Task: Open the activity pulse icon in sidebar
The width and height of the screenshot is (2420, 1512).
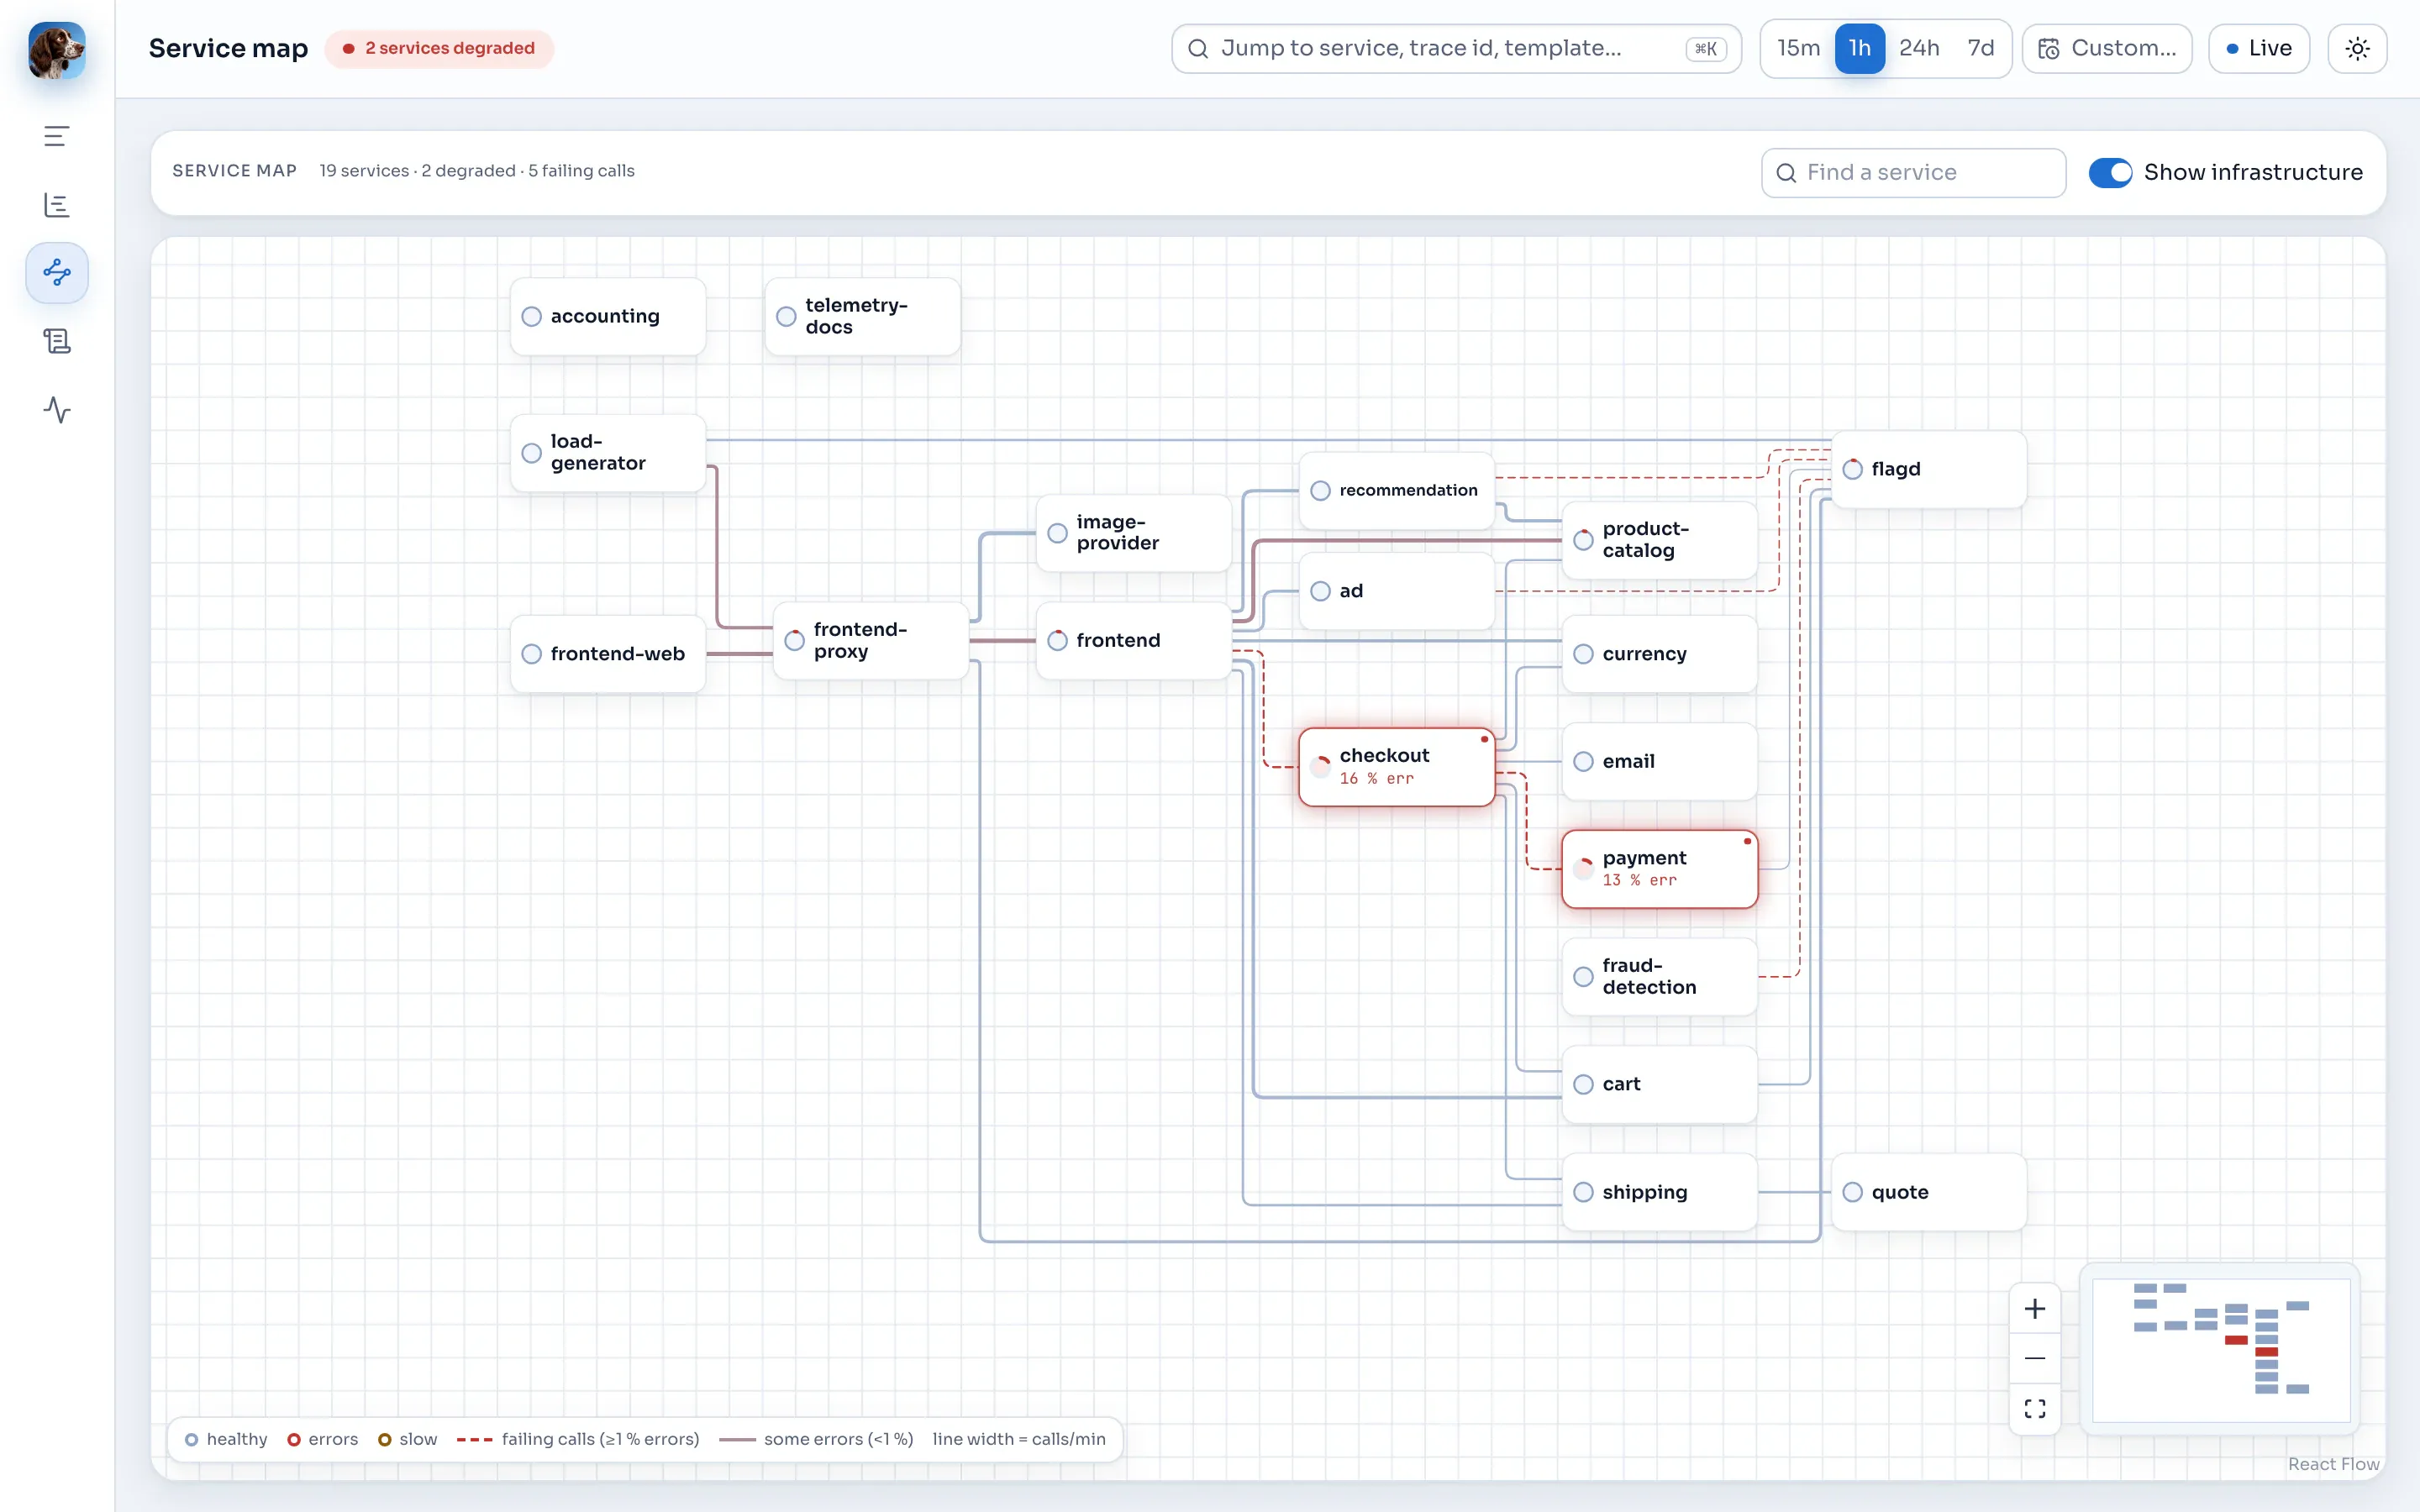Action: 57,409
